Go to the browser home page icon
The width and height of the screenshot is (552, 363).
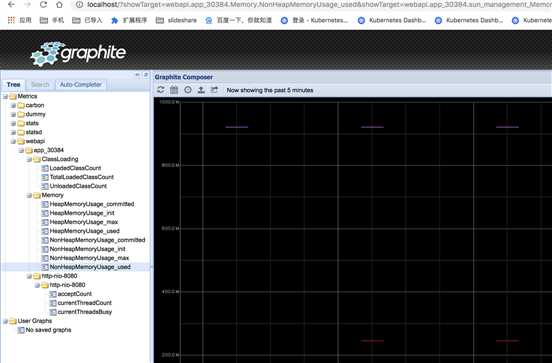click(59, 5)
